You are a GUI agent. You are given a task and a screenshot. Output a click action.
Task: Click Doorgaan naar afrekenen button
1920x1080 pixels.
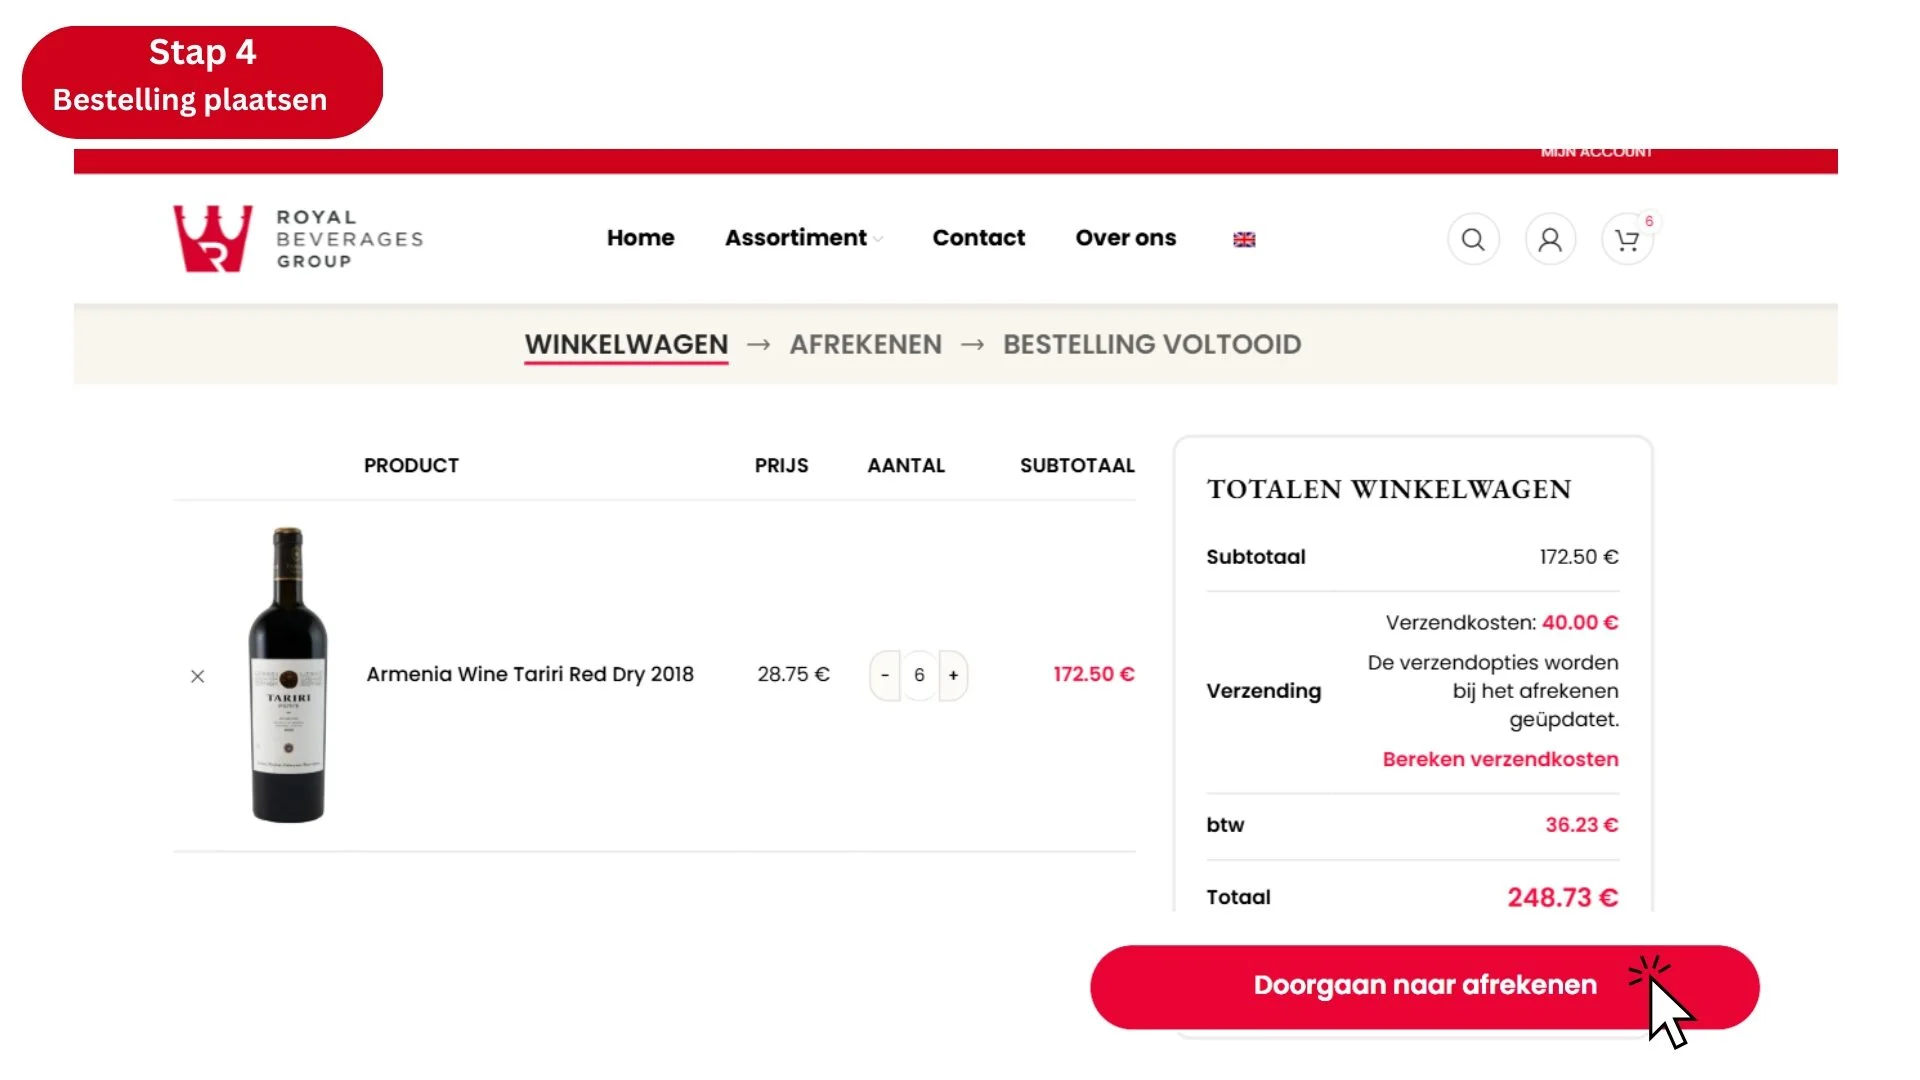tap(1424, 986)
